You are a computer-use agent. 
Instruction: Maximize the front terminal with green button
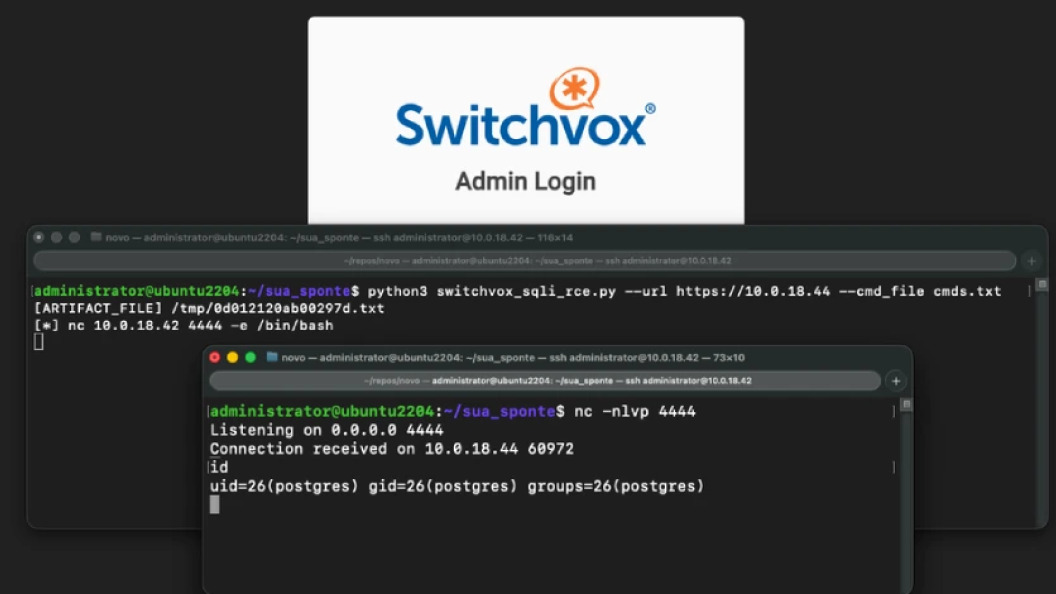point(251,358)
